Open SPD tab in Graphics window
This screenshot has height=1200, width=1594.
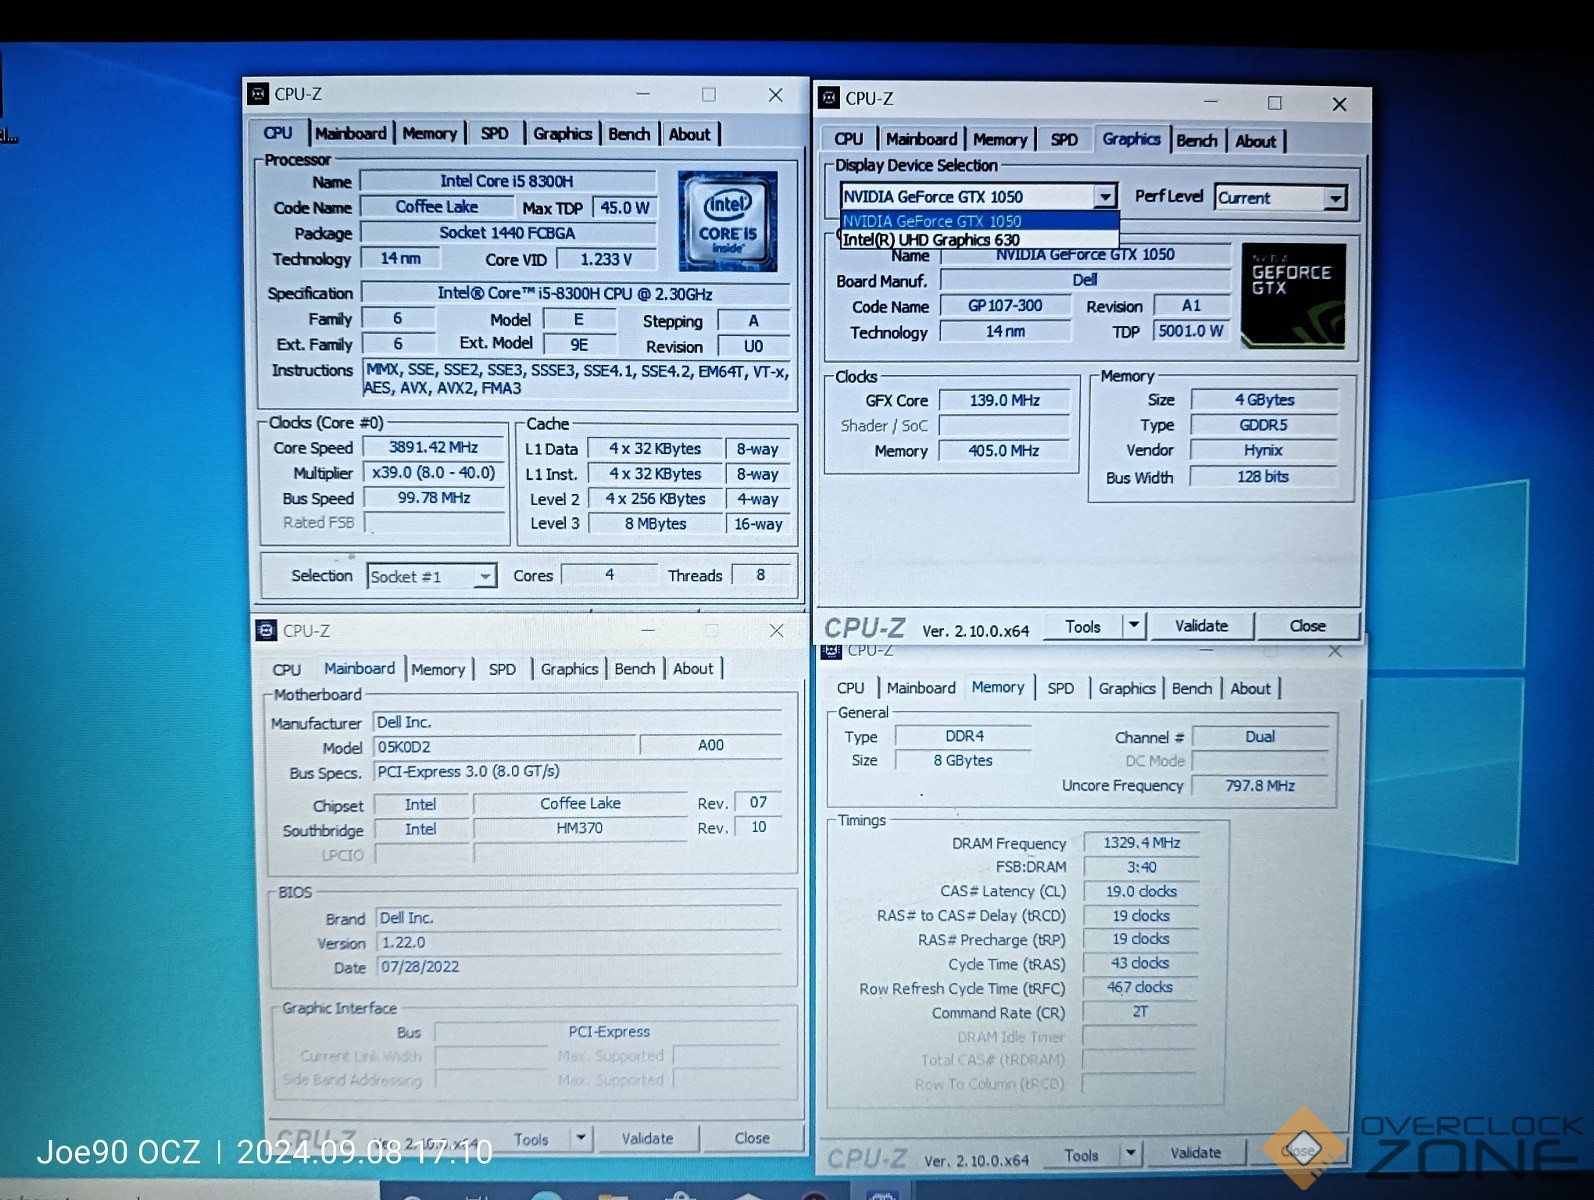[1064, 140]
